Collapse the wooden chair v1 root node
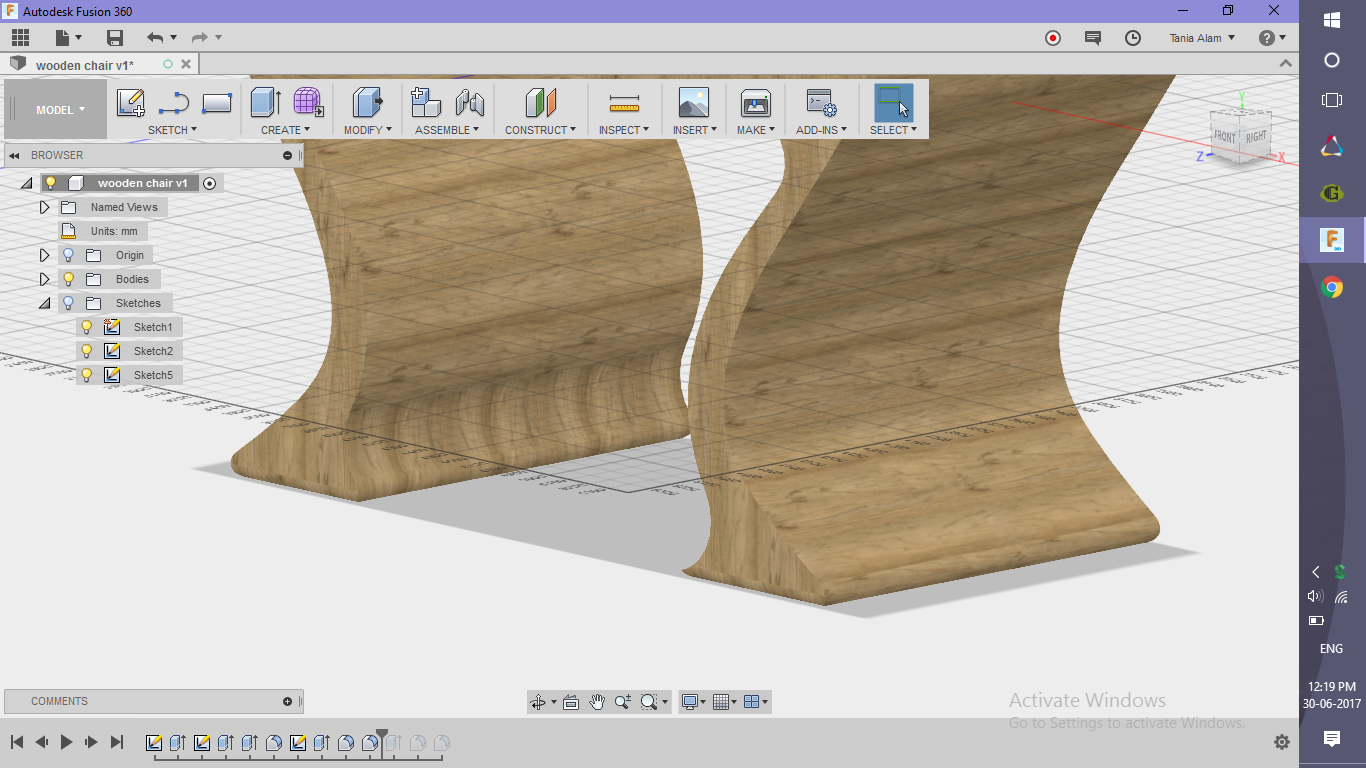1366x768 pixels. click(26, 183)
